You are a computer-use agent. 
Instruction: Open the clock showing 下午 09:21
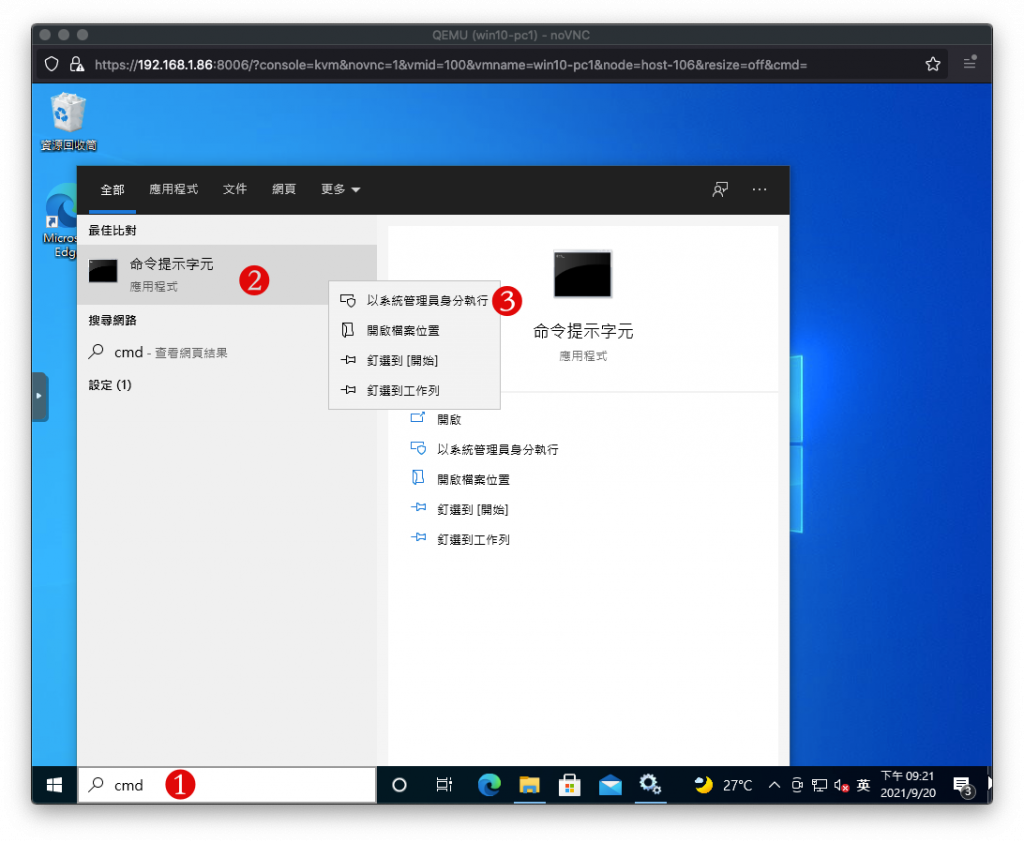click(908, 784)
